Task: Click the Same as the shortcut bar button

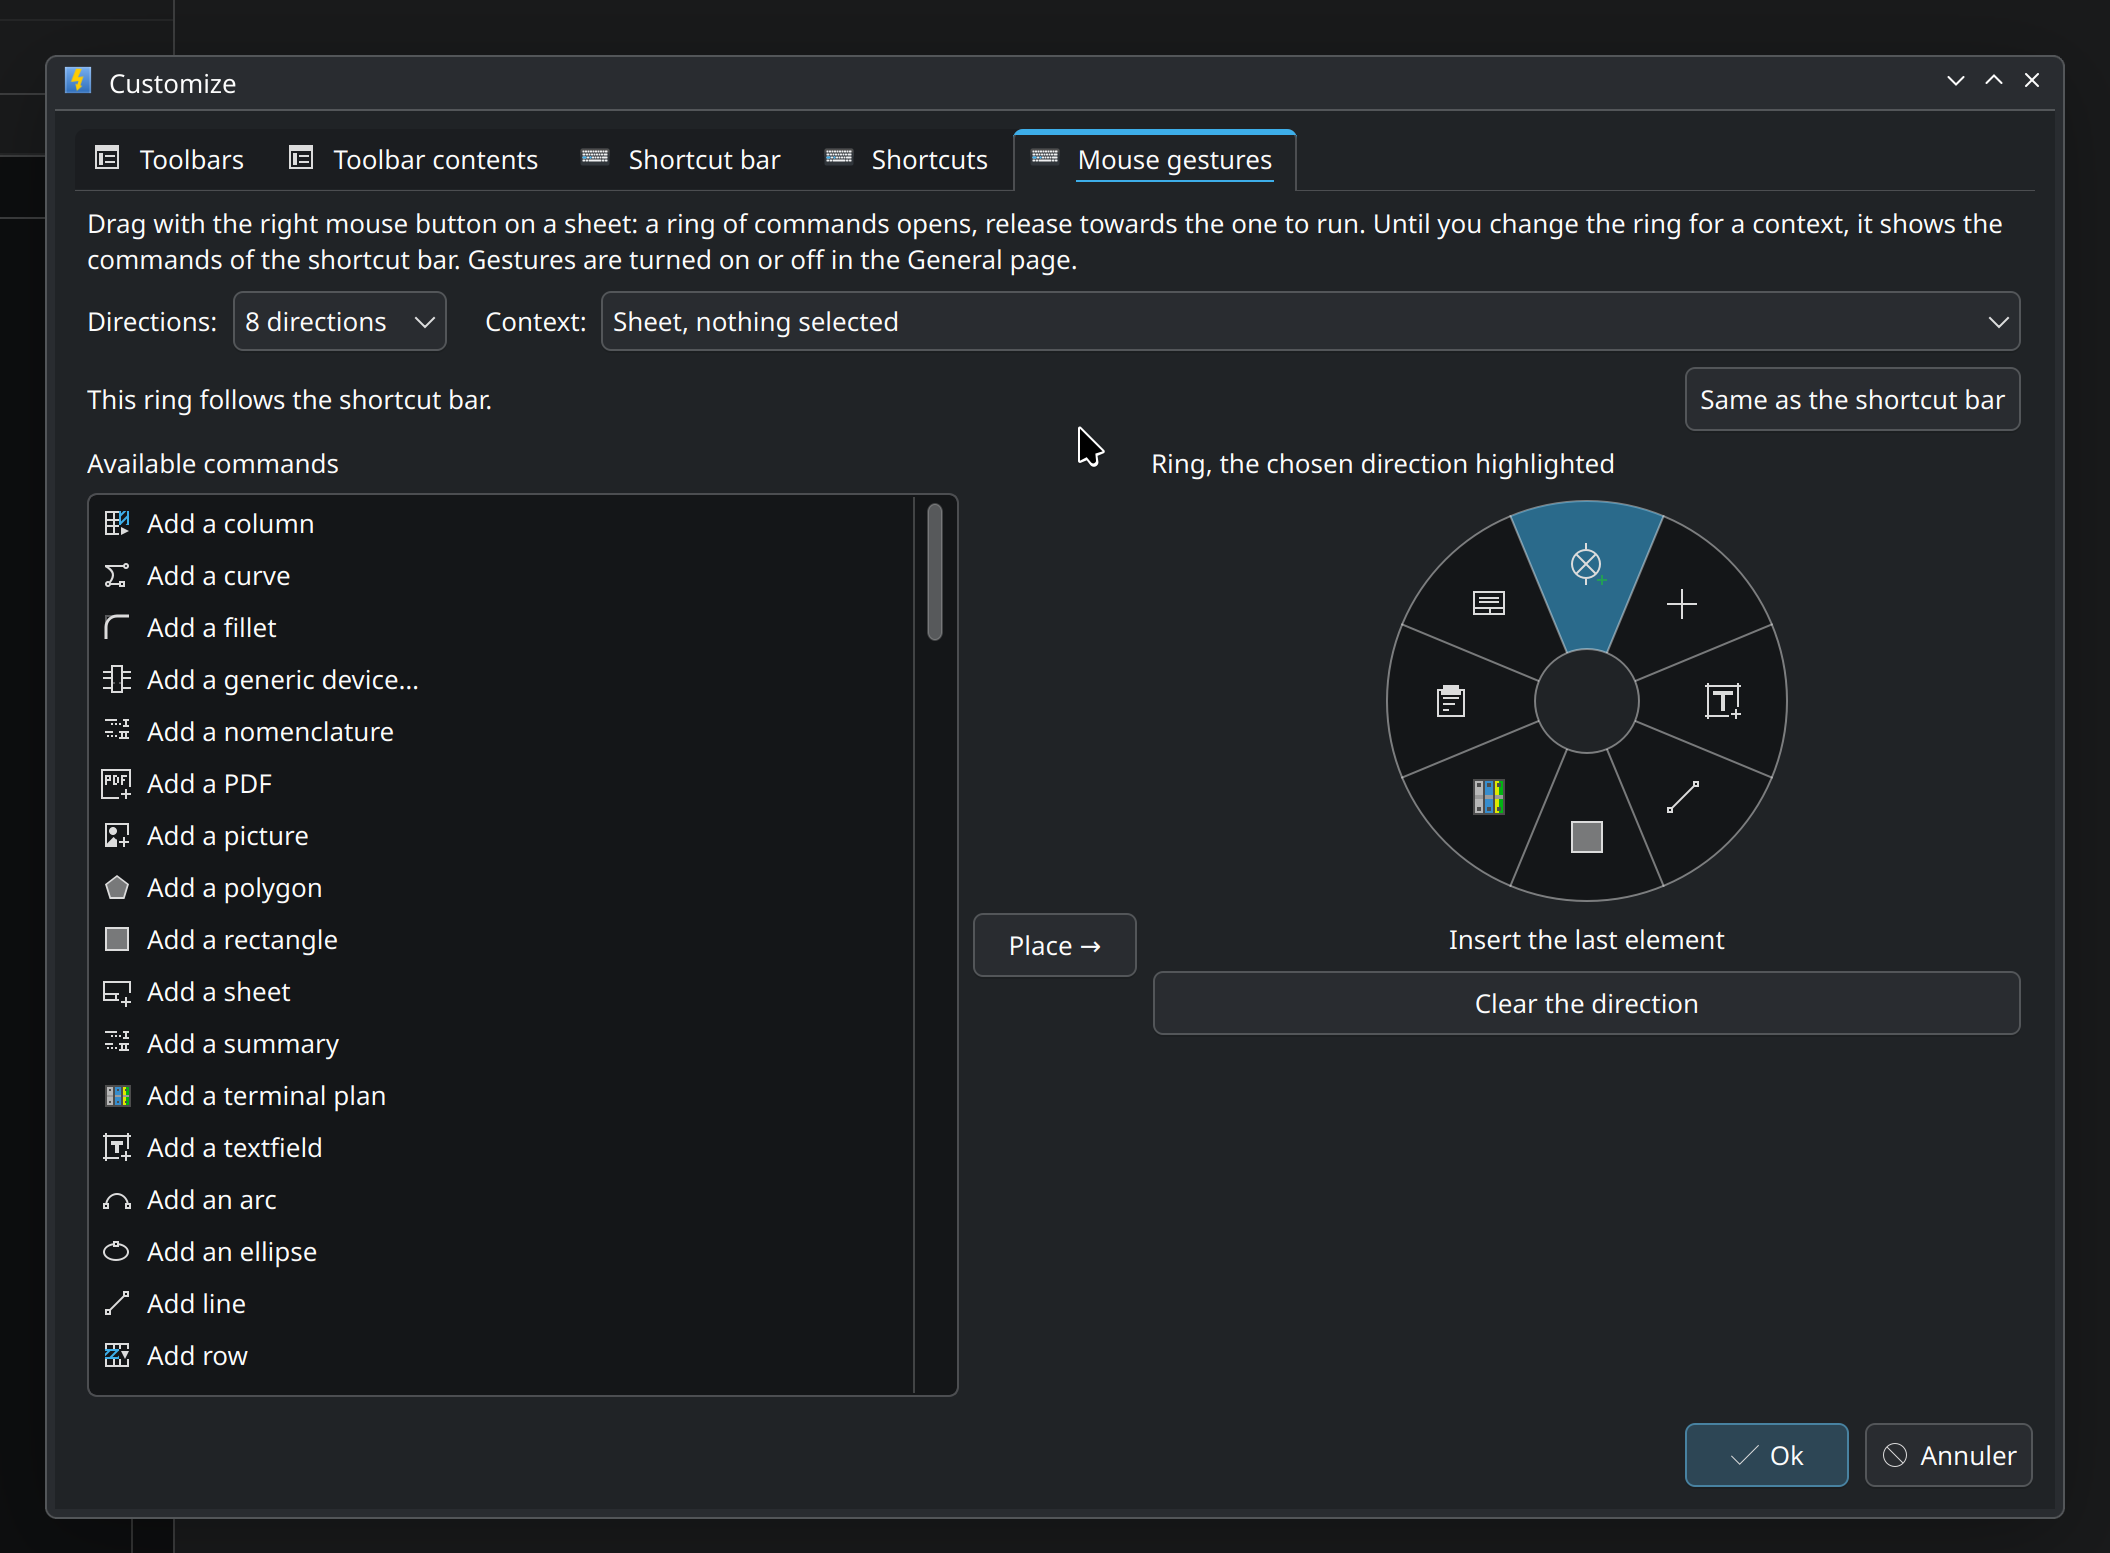Action: (1852, 400)
